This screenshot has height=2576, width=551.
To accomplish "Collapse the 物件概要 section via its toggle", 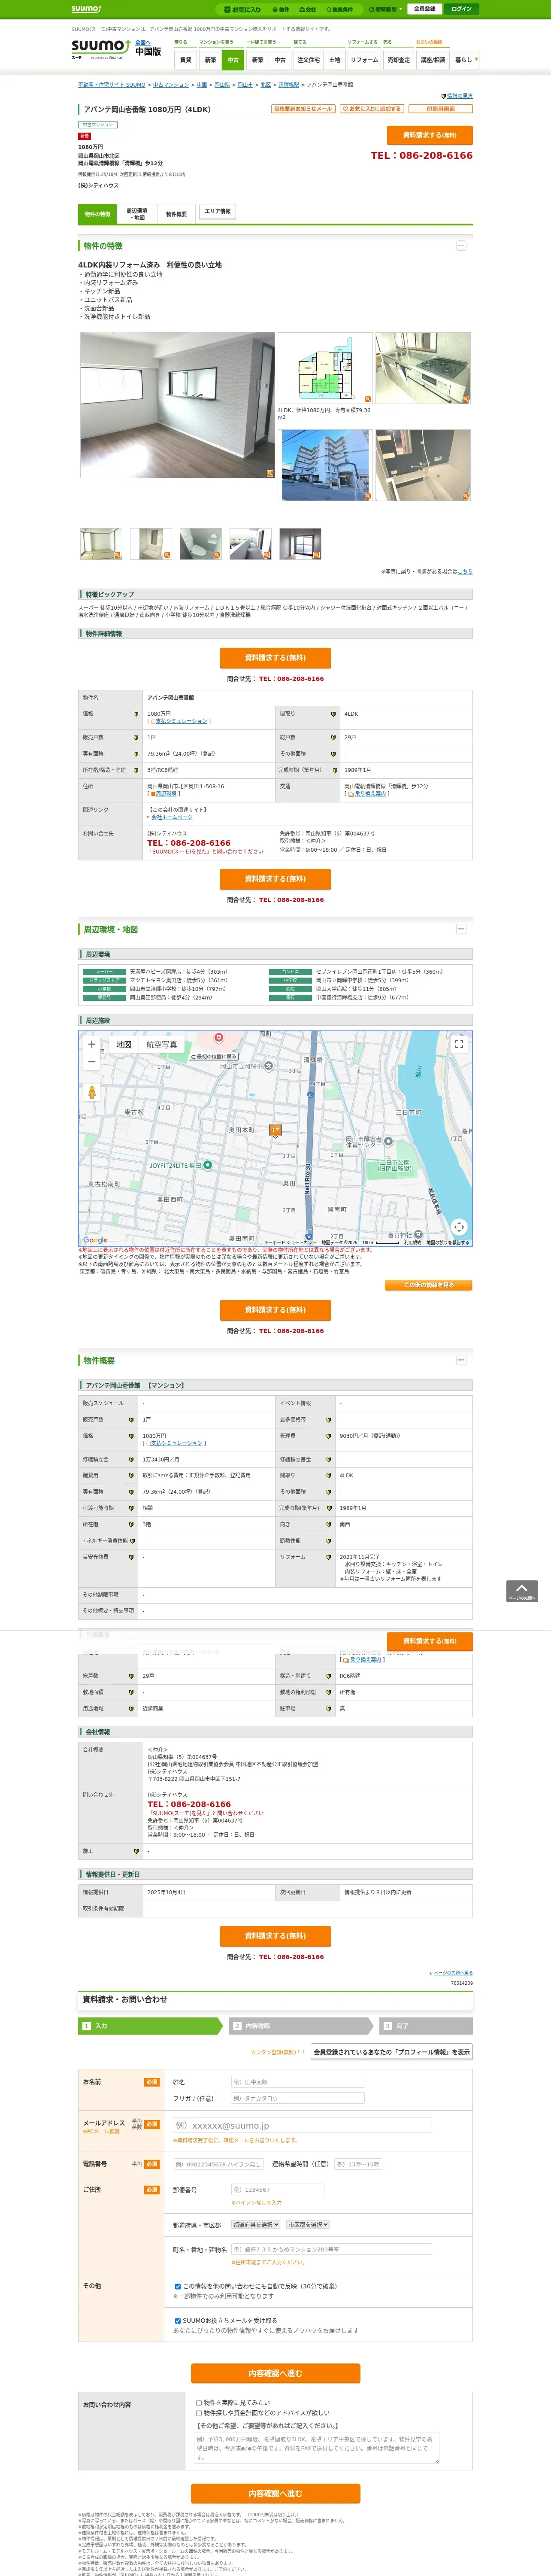I will click(x=461, y=1360).
